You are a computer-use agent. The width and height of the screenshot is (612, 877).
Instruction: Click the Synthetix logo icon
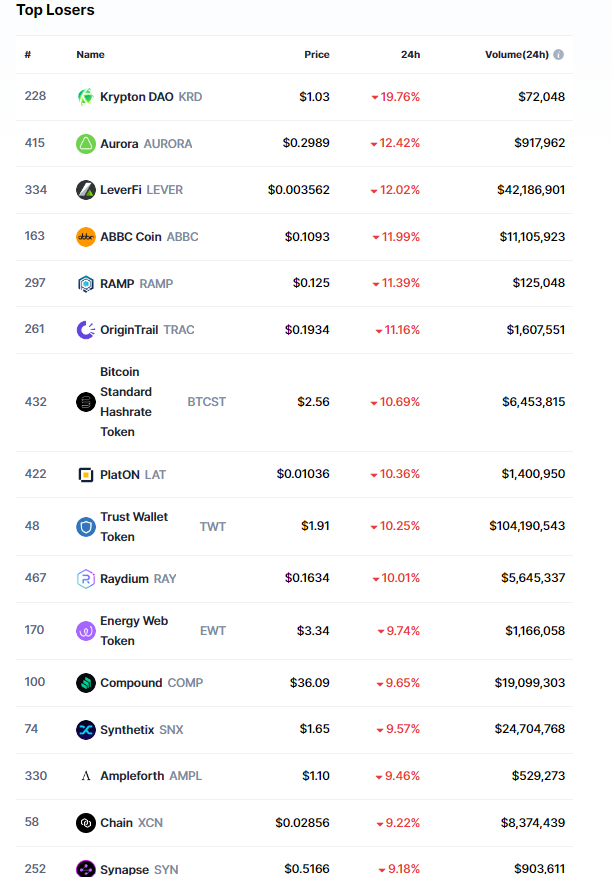point(86,730)
